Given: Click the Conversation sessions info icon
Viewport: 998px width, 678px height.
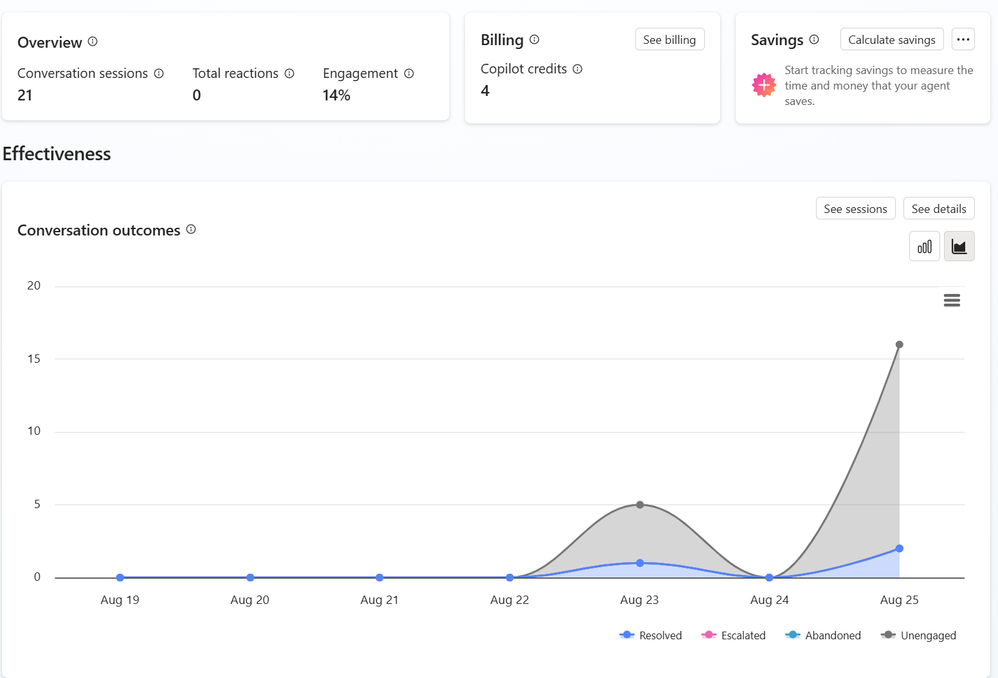Looking at the screenshot, I should (x=158, y=73).
